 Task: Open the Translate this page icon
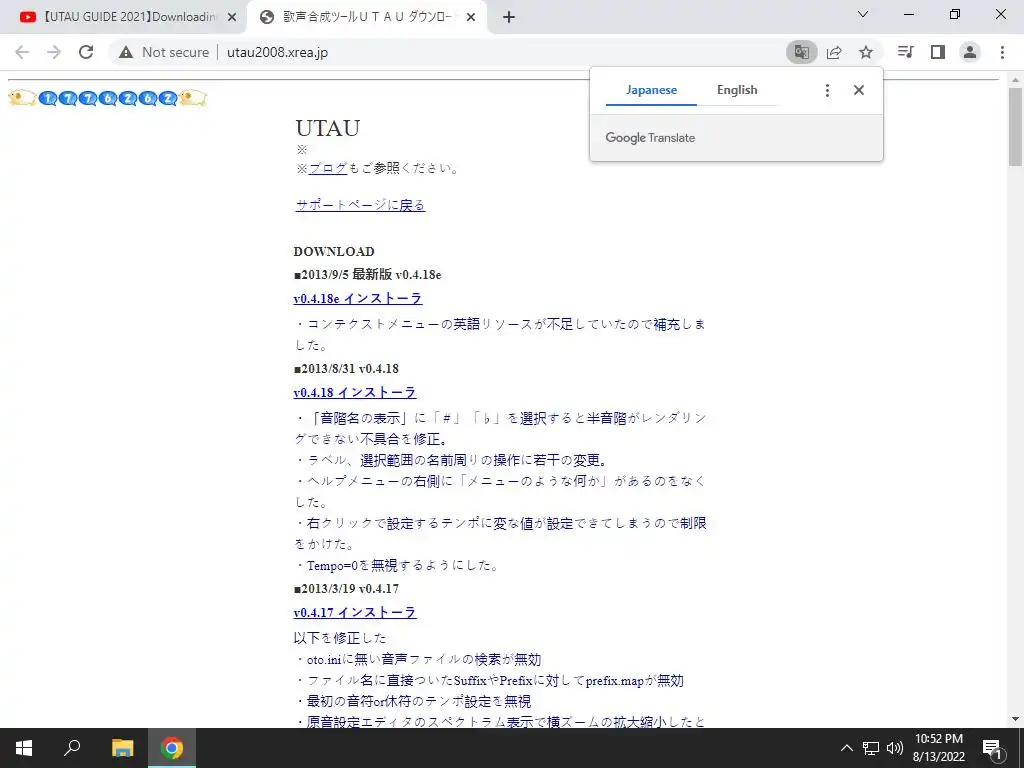pos(801,52)
